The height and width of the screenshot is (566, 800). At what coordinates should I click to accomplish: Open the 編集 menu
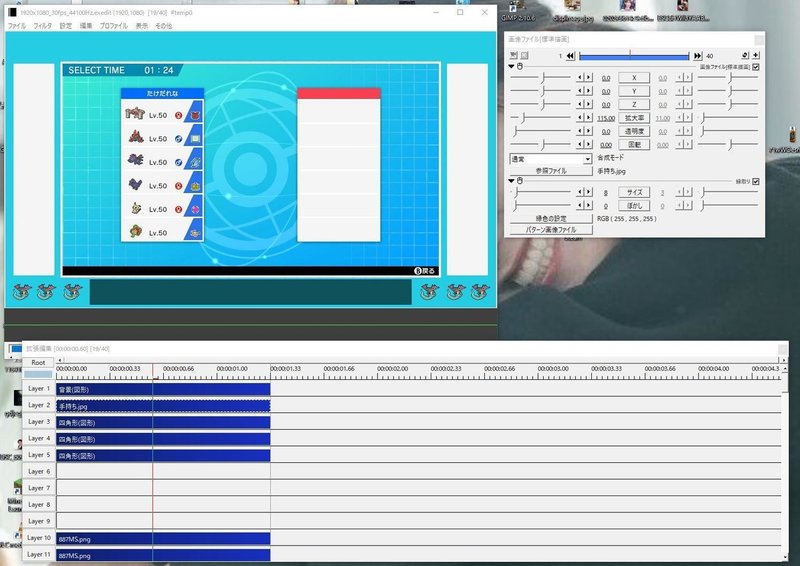pos(86,26)
